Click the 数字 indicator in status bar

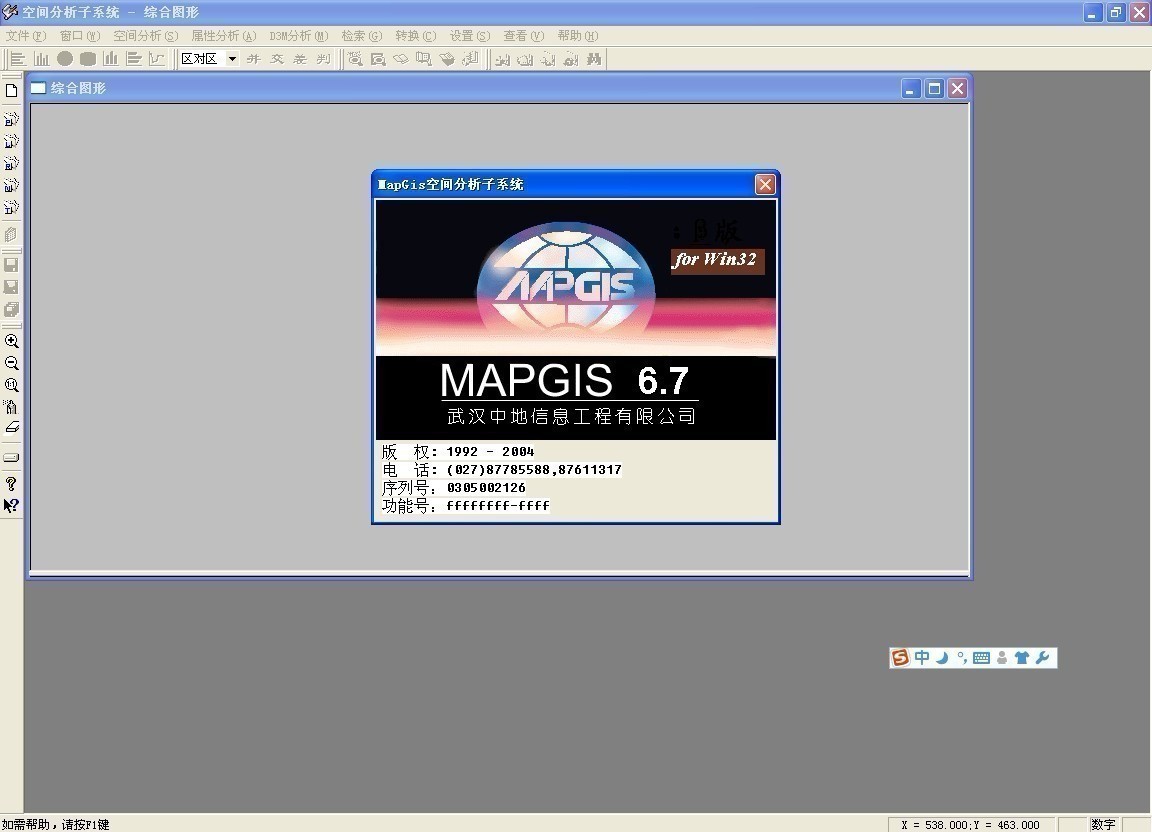[x=1103, y=825]
